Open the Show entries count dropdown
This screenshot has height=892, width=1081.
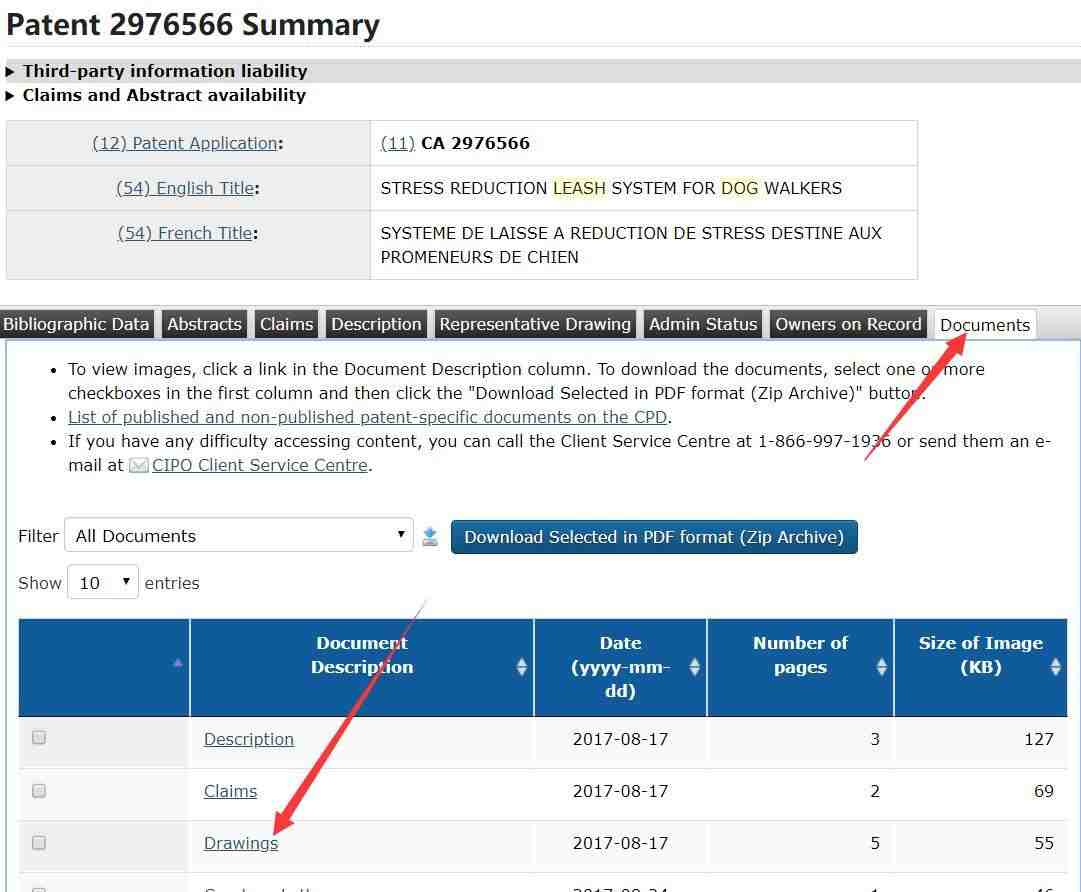(x=102, y=583)
